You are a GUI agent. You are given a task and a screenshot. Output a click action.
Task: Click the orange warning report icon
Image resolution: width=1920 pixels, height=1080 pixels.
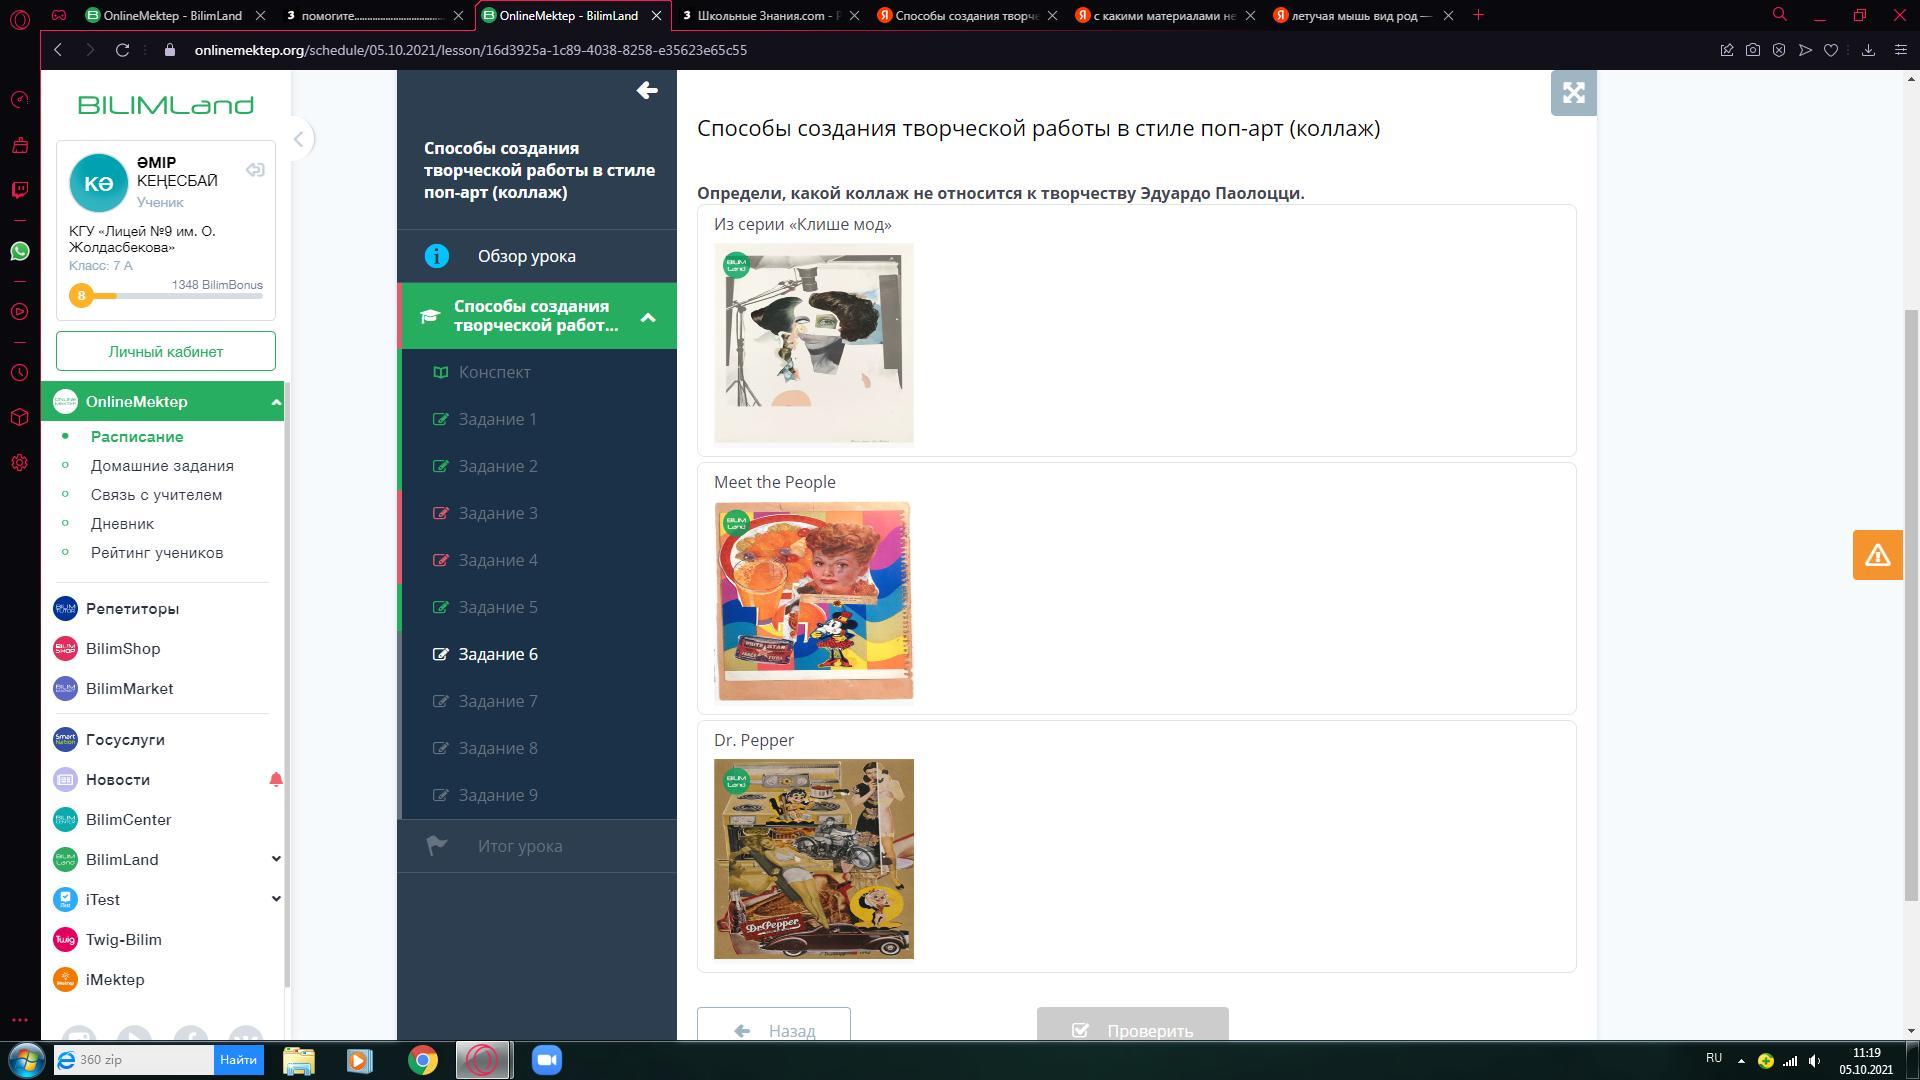(x=1876, y=555)
